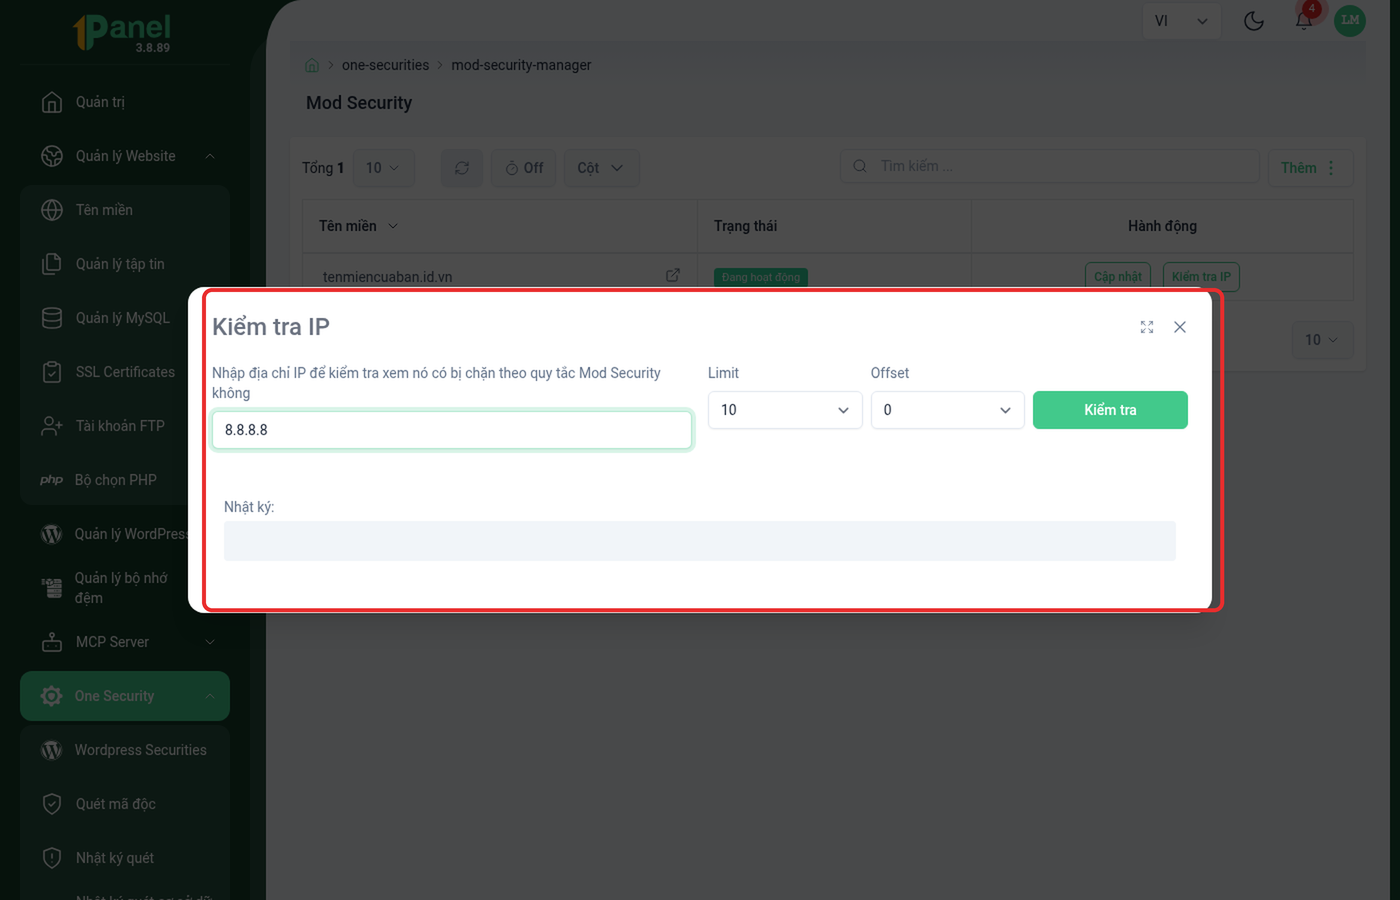Close the Kiểm tra IP dialog
This screenshot has width=1400, height=900.
(1180, 327)
